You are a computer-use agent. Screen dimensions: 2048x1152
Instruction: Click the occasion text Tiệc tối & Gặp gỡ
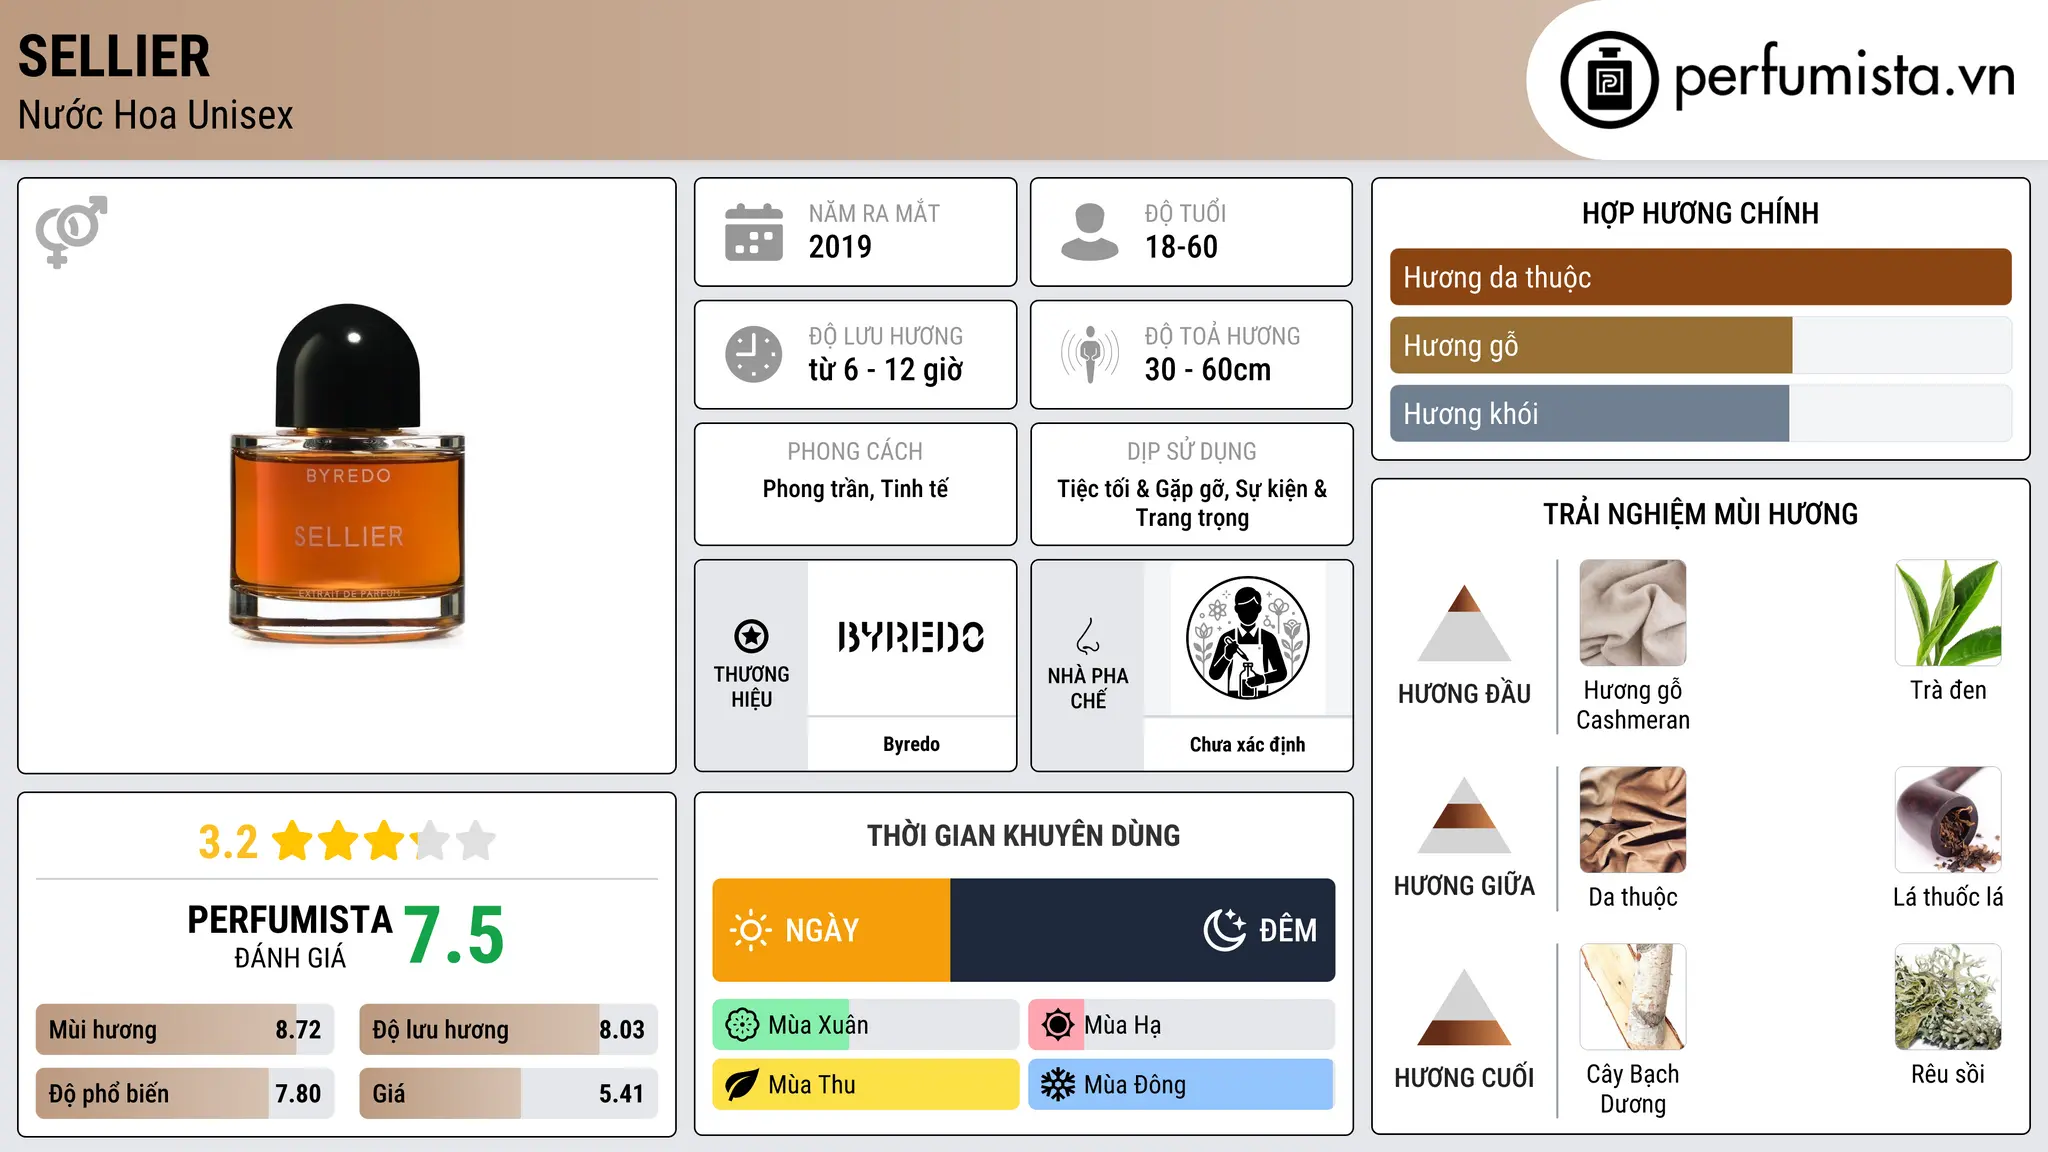tap(1143, 489)
